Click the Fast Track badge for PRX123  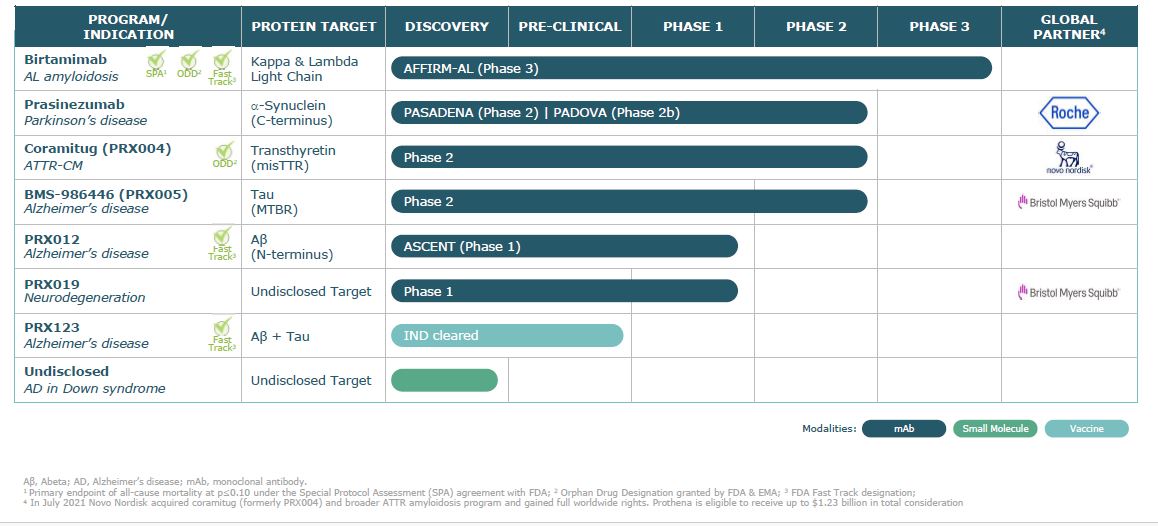pyautogui.click(x=222, y=334)
